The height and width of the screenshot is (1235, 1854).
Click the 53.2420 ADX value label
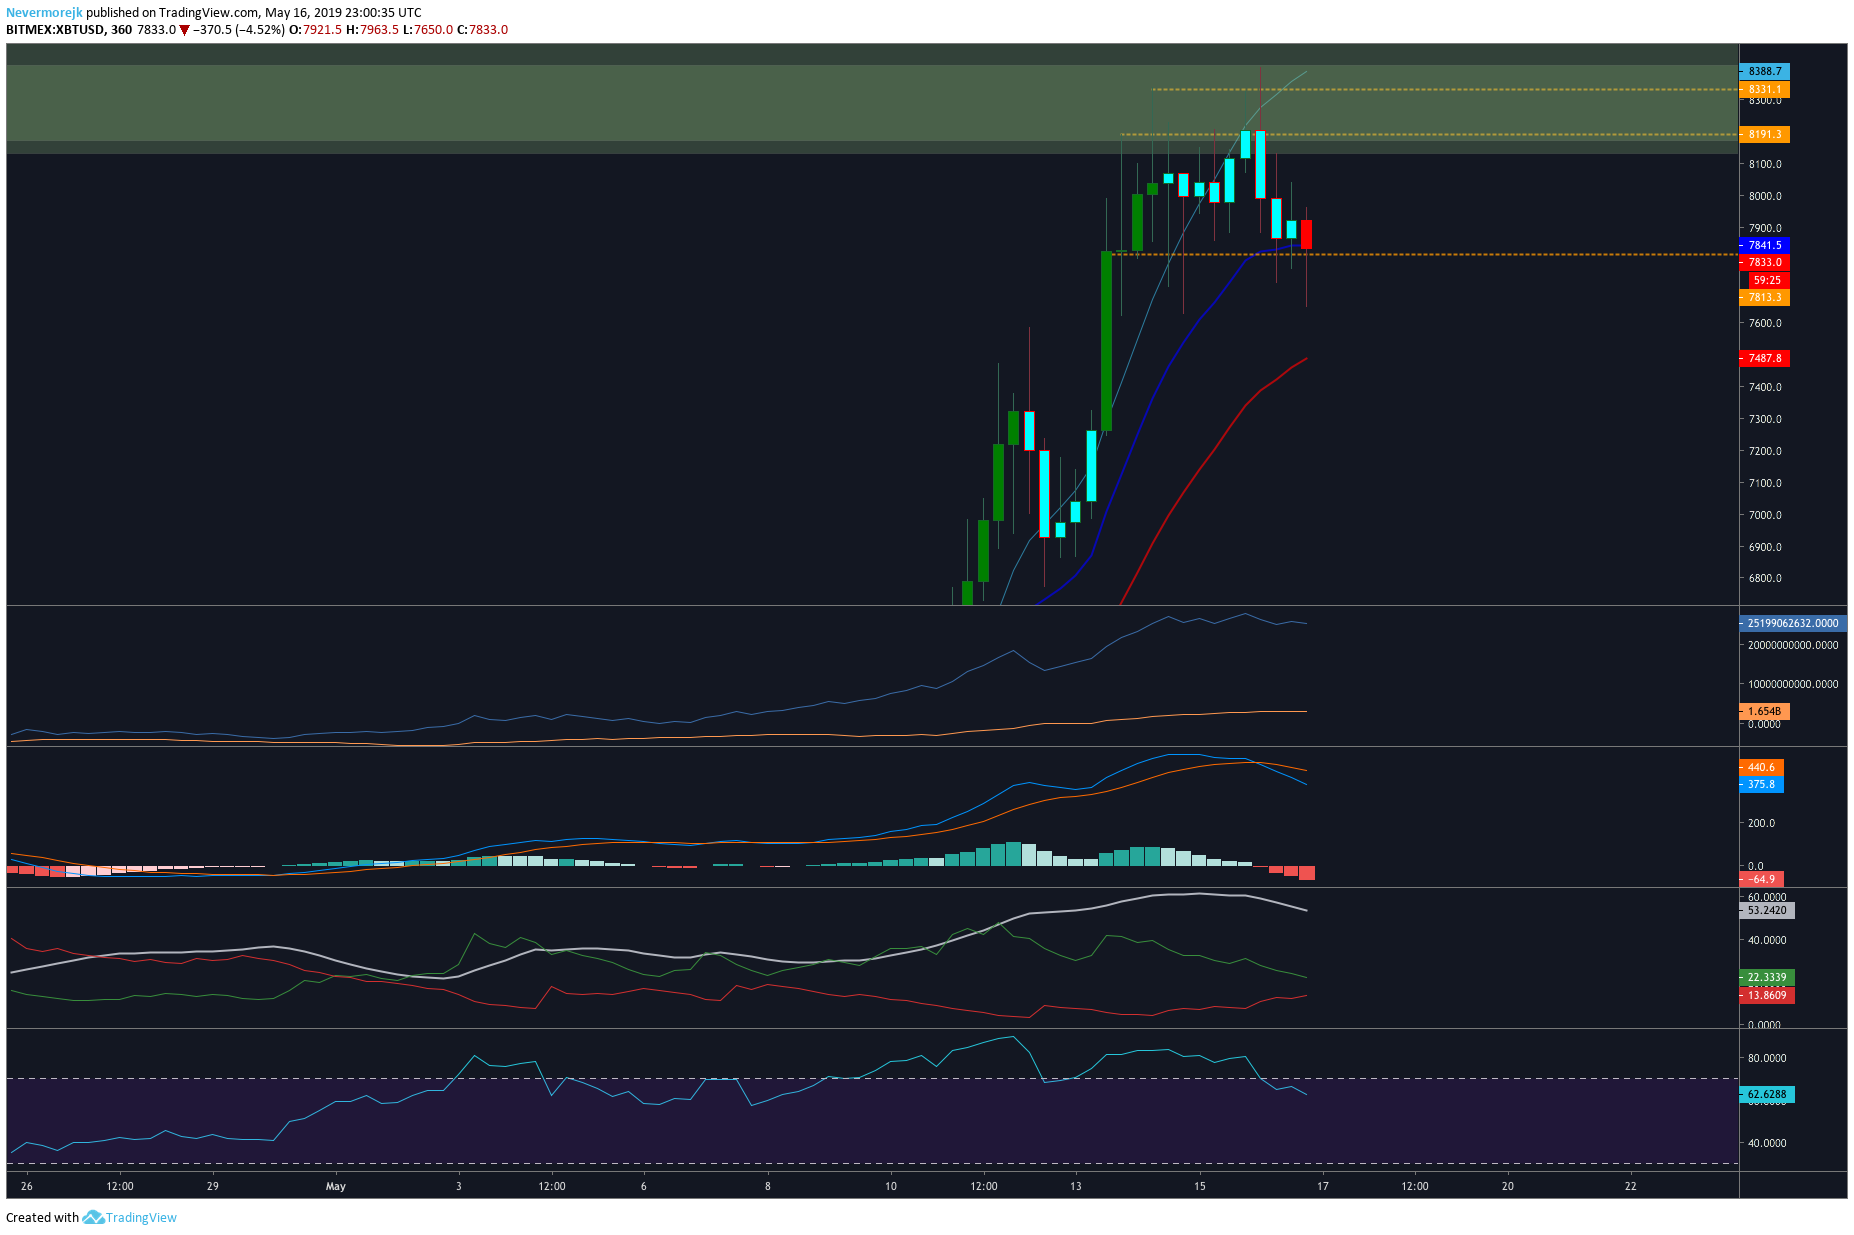1768,911
